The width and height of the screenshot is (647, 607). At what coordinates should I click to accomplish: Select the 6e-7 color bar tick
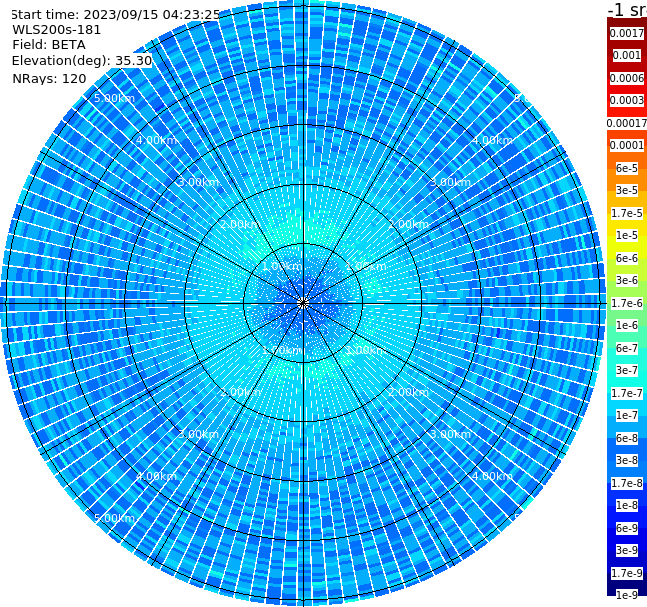click(627, 348)
